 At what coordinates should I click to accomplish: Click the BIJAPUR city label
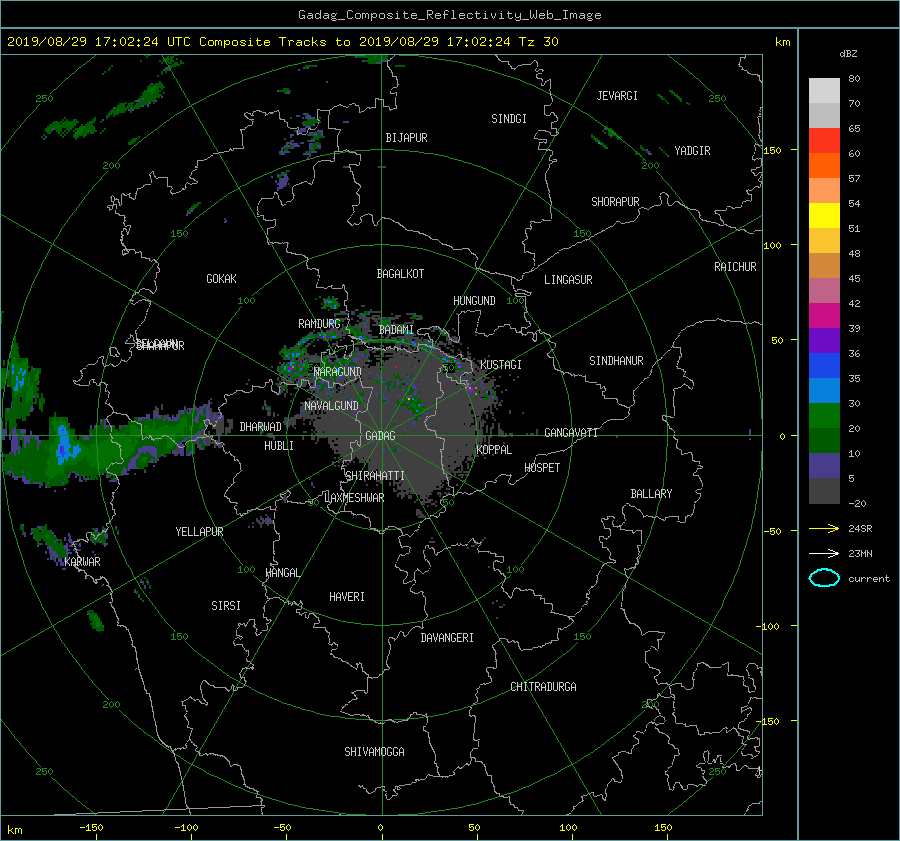[406, 138]
